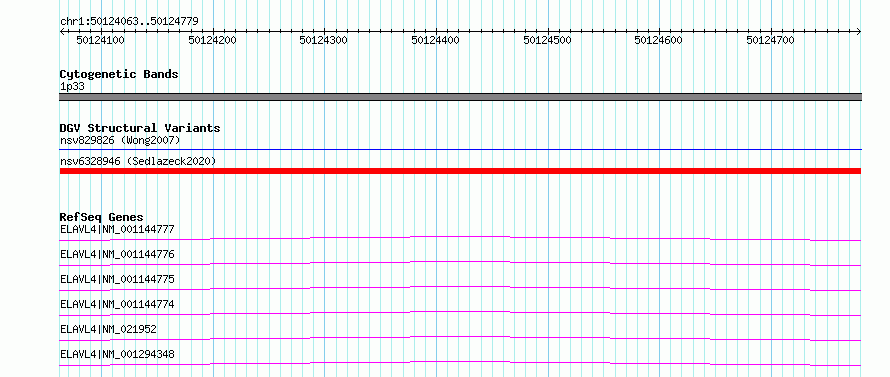The width and height of the screenshot is (890, 377).
Task: Click the gray 1p33 cytogenetic band bar
Action: 460,97
